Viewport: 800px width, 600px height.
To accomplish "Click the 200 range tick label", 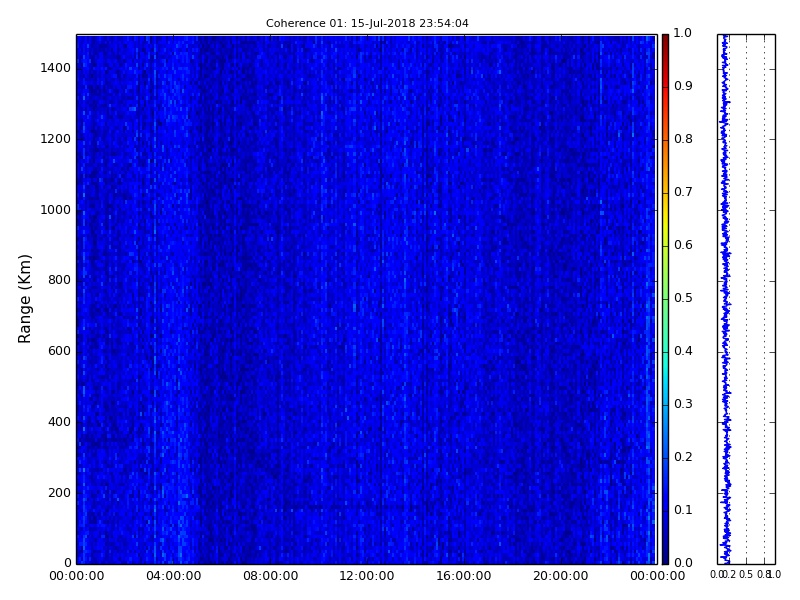I will 59,493.
